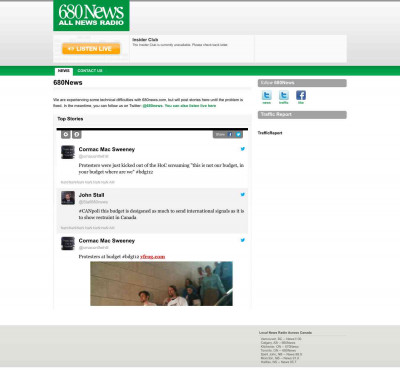Screen dimensions: 400x372
Task: Open John Stall's avatar
Action: point(68,198)
